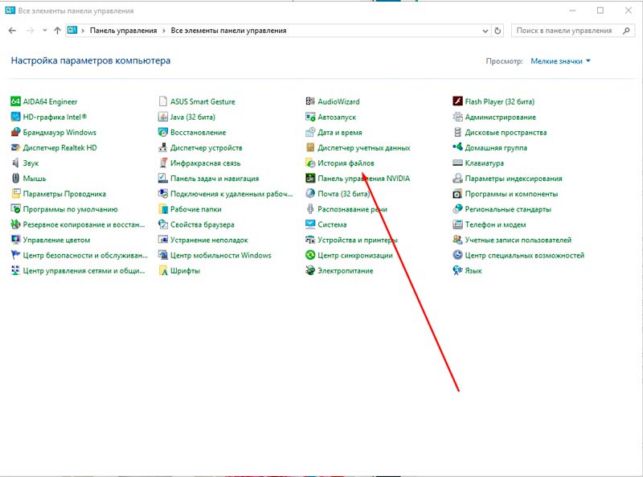The height and width of the screenshot is (477, 643).
Task: Click the Звук speaker icon
Action: pos(16,163)
